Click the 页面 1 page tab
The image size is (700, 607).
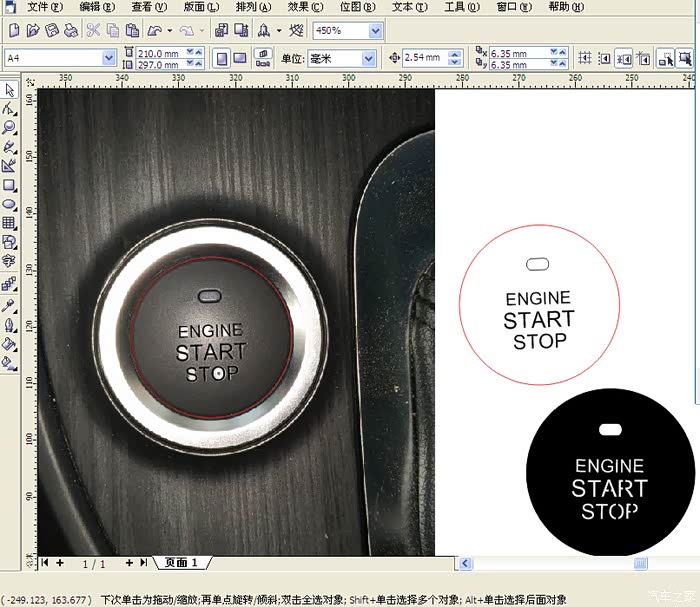tap(183, 563)
